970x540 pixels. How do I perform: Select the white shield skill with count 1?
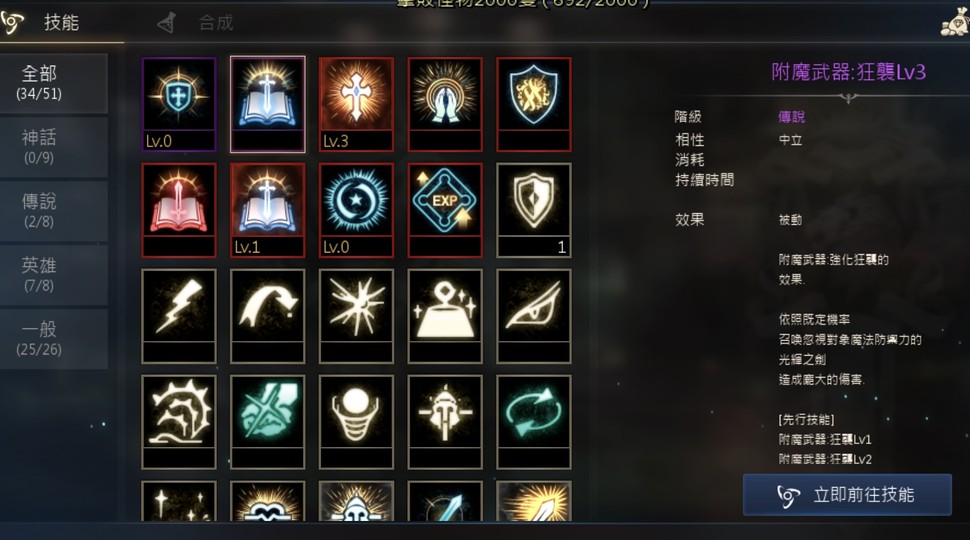(534, 210)
